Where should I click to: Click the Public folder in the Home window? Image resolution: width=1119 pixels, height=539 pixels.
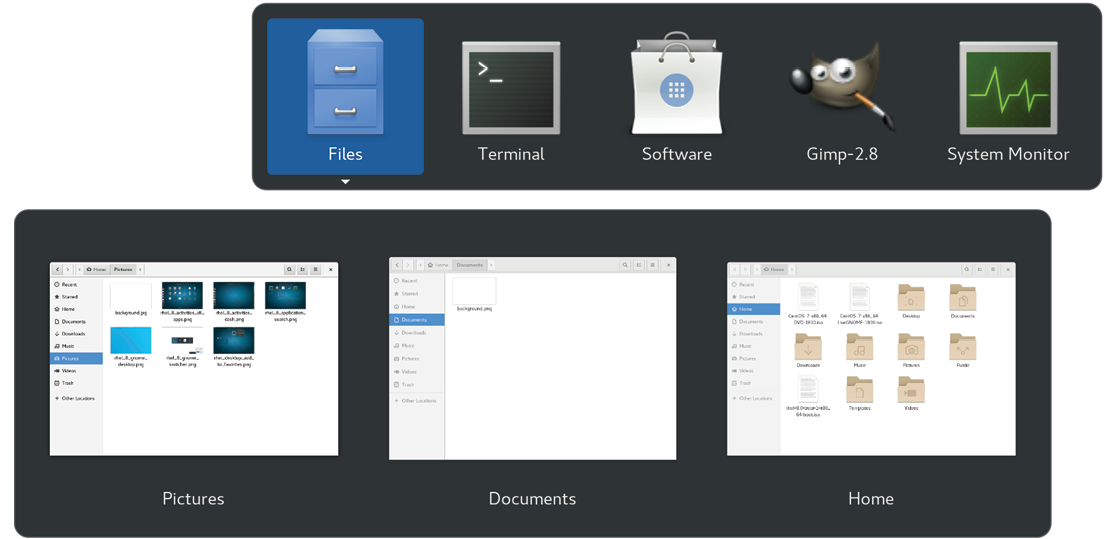click(x=962, y=349)
